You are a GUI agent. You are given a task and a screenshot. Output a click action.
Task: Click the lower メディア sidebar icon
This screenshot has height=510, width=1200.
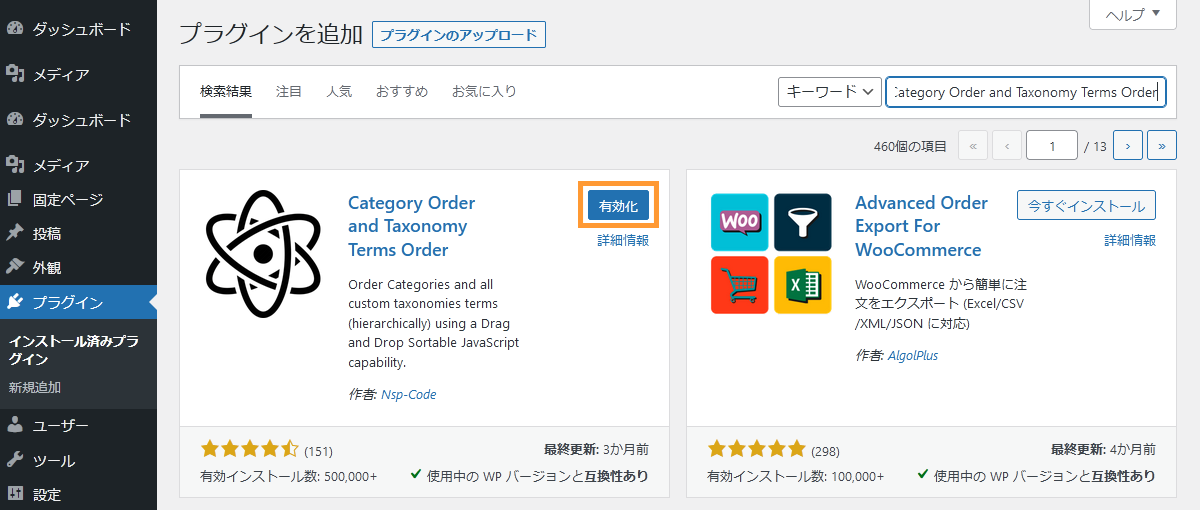click(x=15, y=165)
